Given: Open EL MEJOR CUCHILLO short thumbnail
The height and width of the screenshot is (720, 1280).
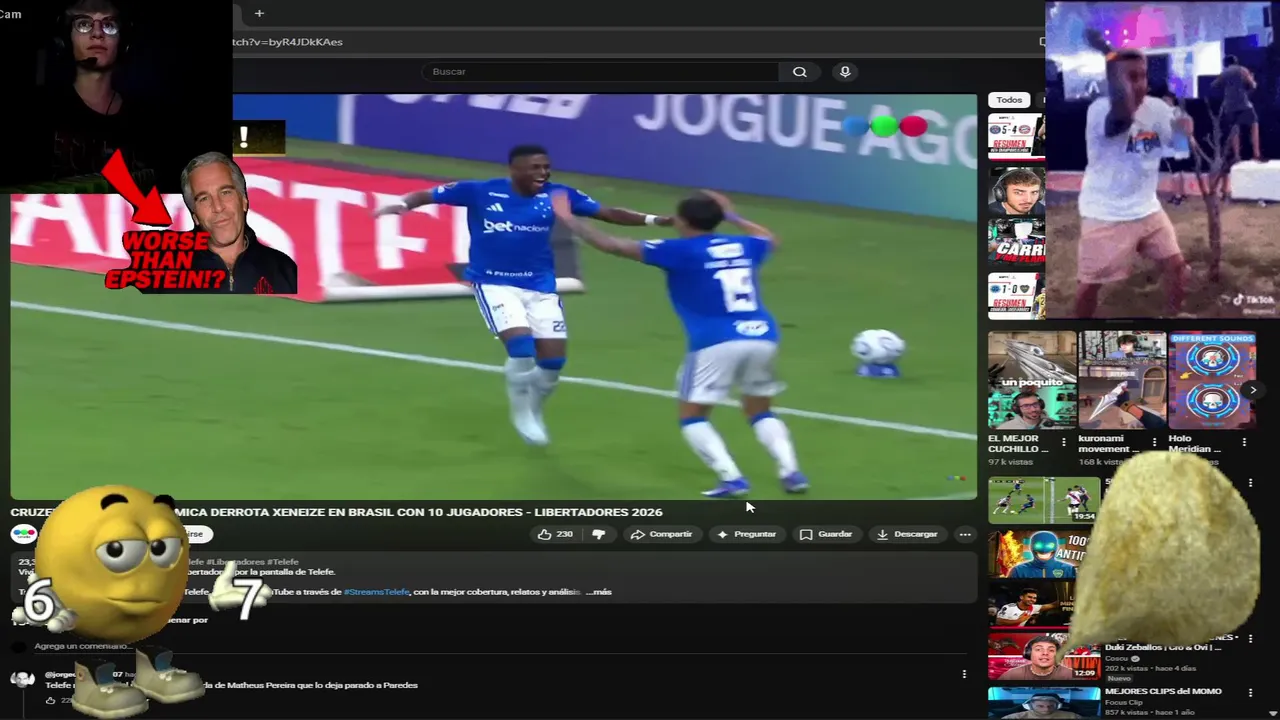Looking at the screenshot, I should 1032,380.
